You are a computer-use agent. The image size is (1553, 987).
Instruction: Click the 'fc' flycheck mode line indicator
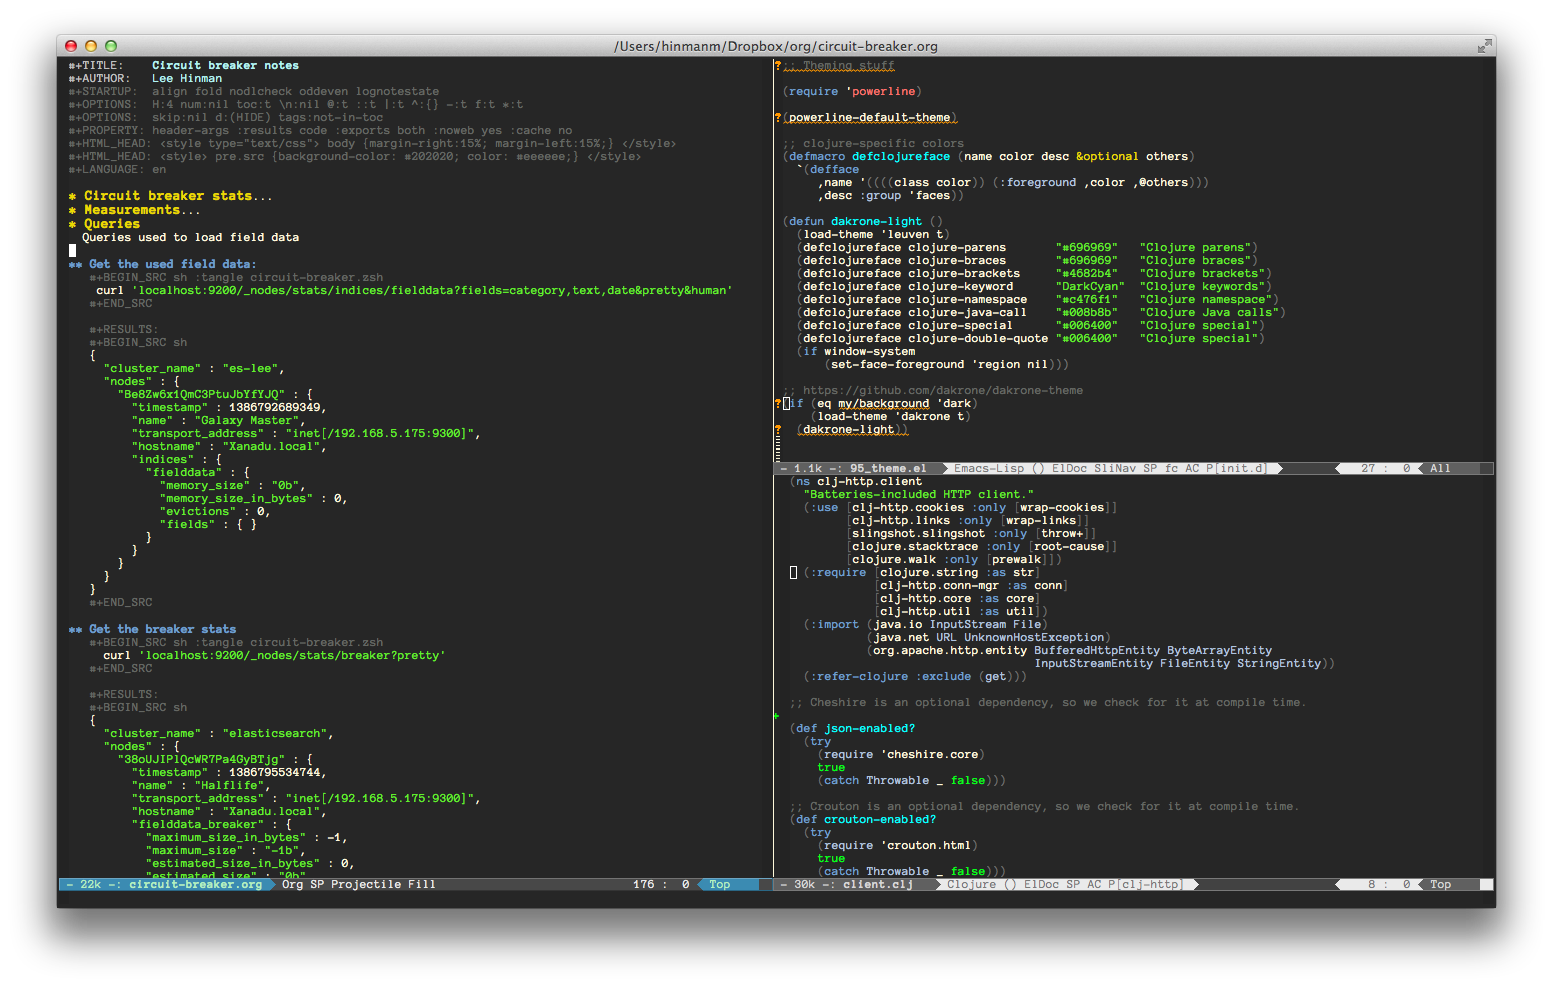coord(1171,469)
